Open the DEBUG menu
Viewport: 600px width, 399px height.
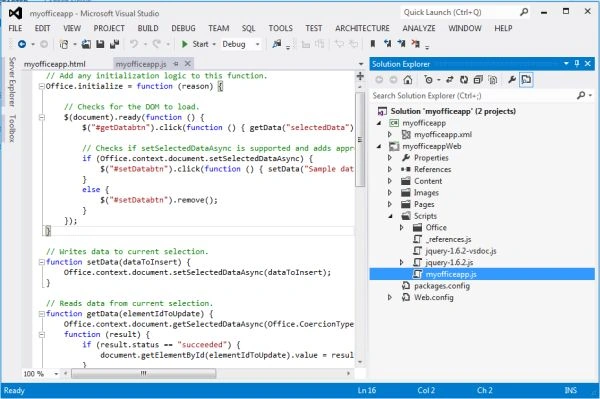tap(183, 28)
